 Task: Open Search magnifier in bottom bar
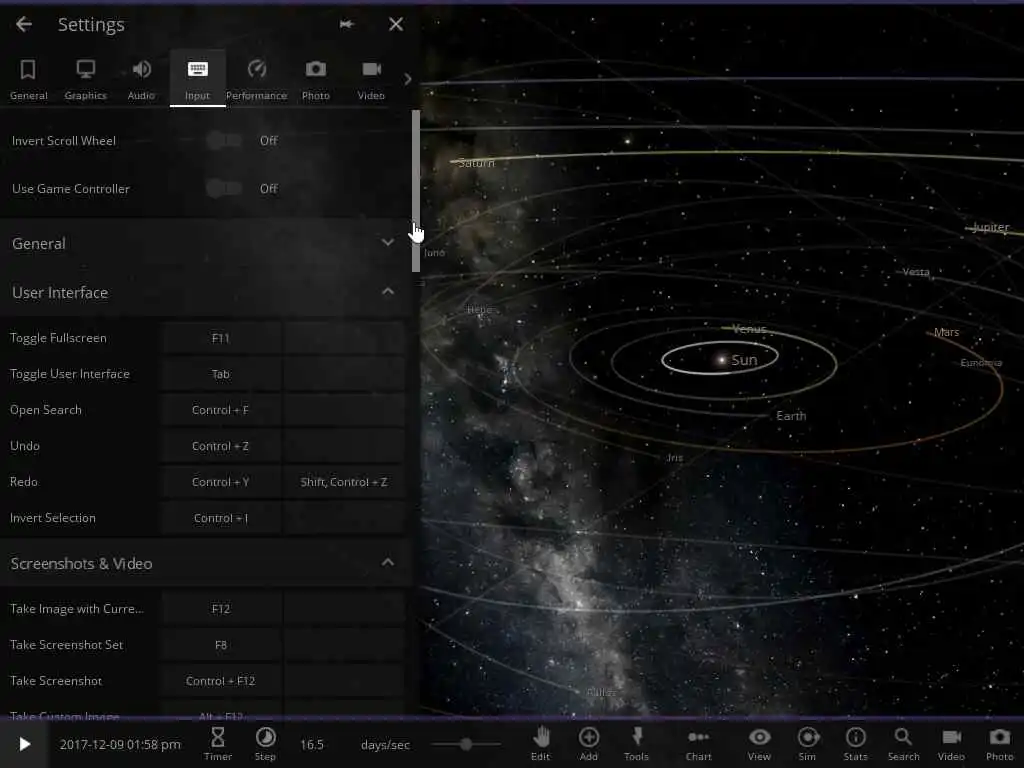903,744
